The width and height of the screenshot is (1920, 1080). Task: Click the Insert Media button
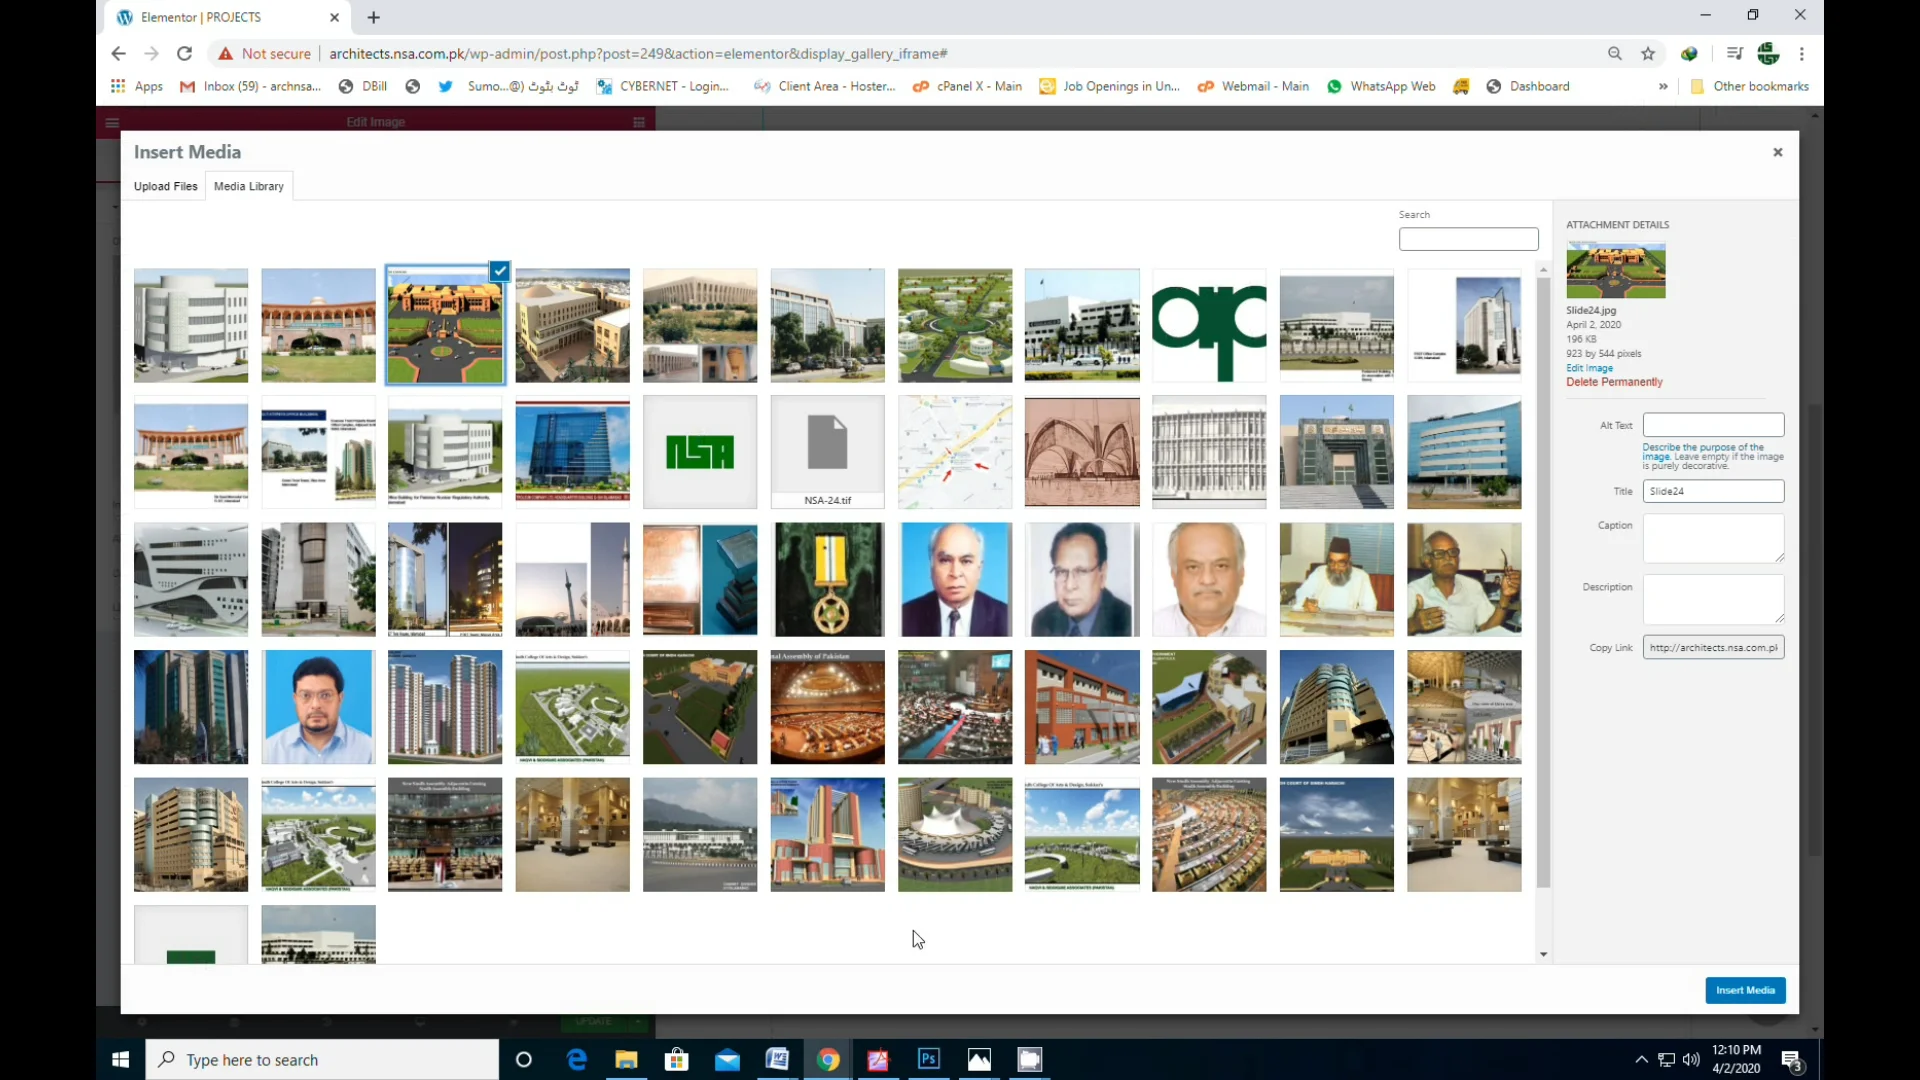click(1745, 990)
